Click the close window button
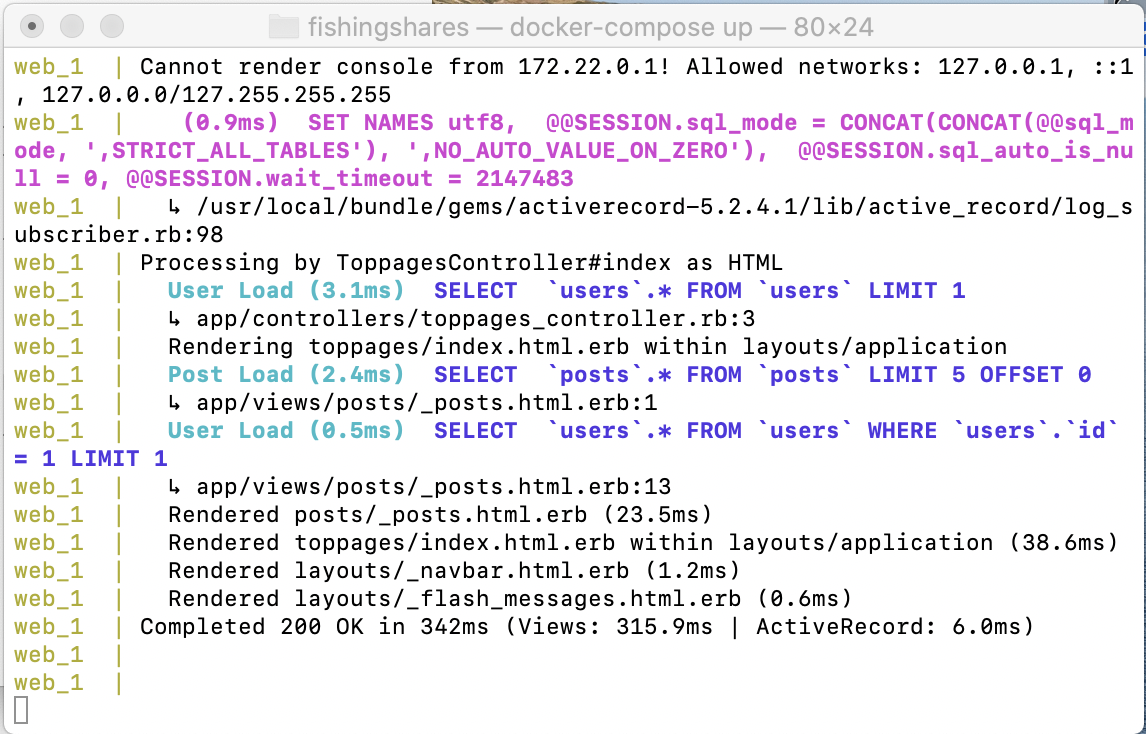The width and height of the screenshot is (1146, 734). [32, 26]
